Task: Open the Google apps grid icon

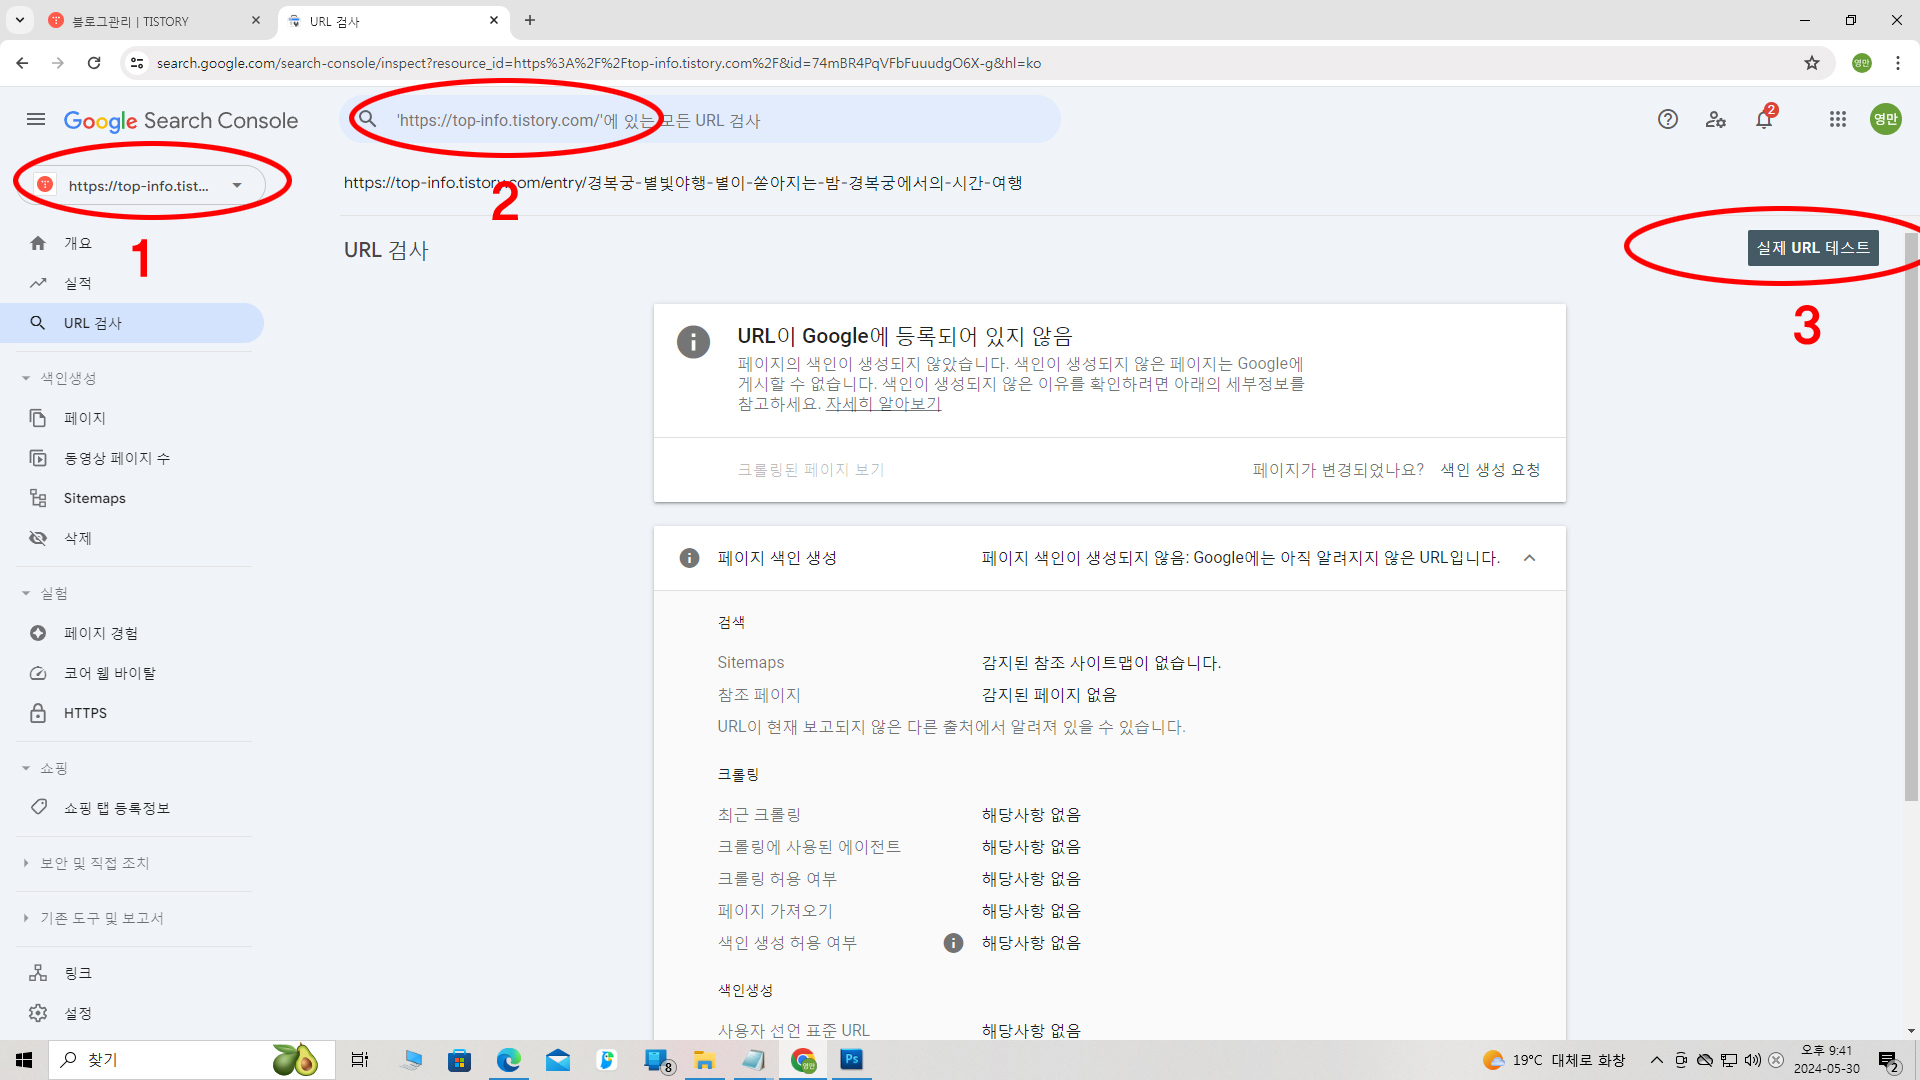Action: (1838, 120)
